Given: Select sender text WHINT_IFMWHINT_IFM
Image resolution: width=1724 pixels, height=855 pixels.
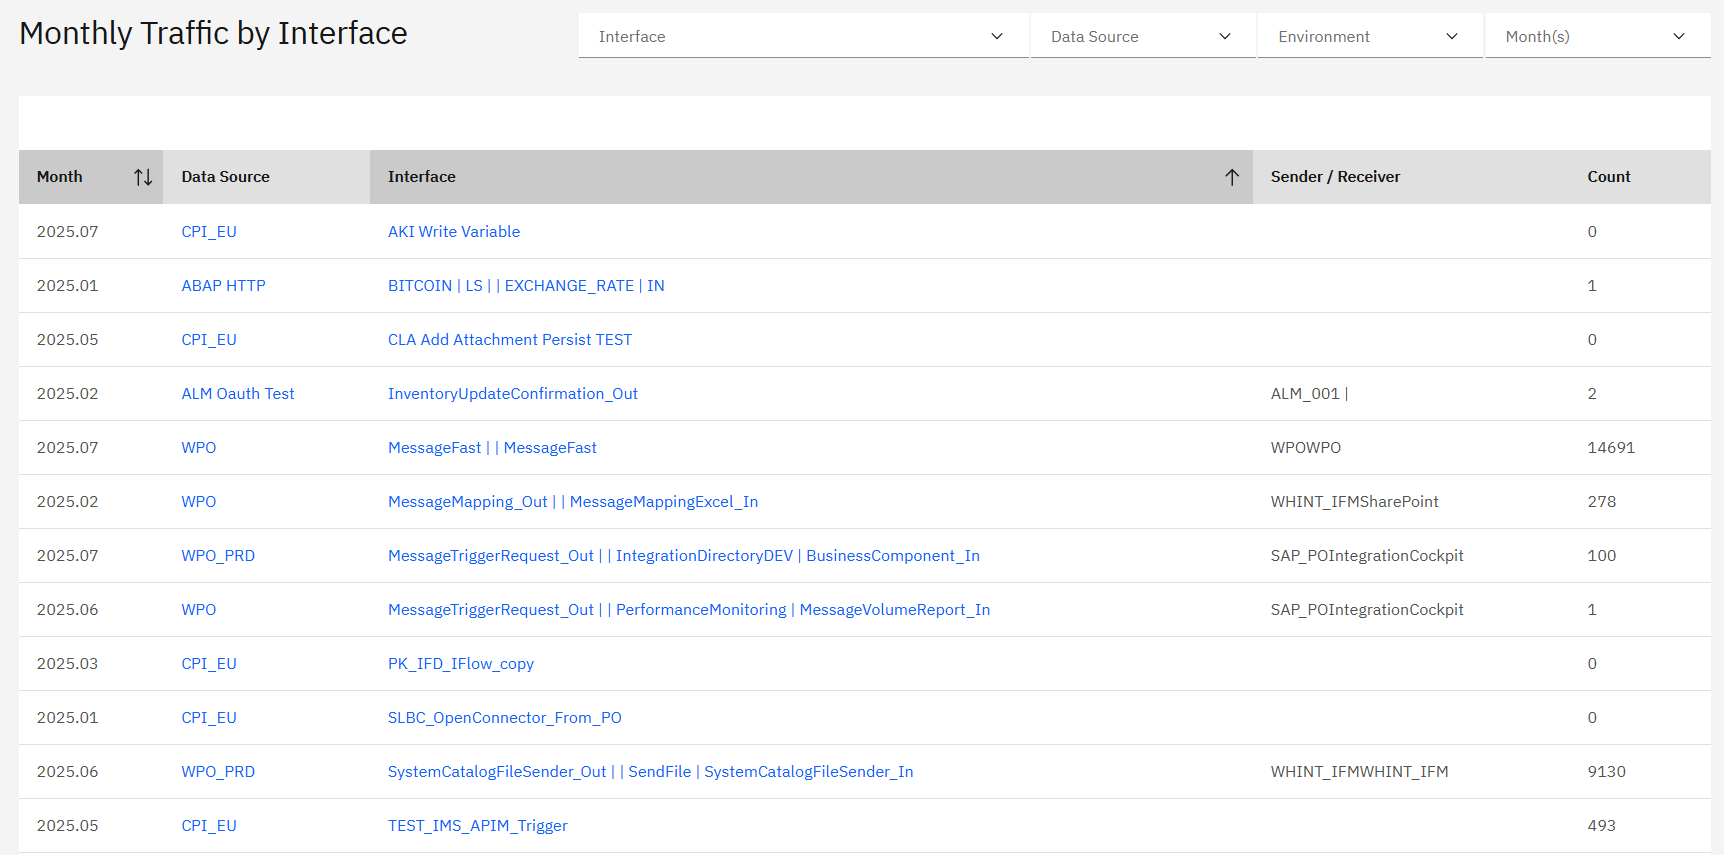Looking at the screenshot, I should (1360, 771).
